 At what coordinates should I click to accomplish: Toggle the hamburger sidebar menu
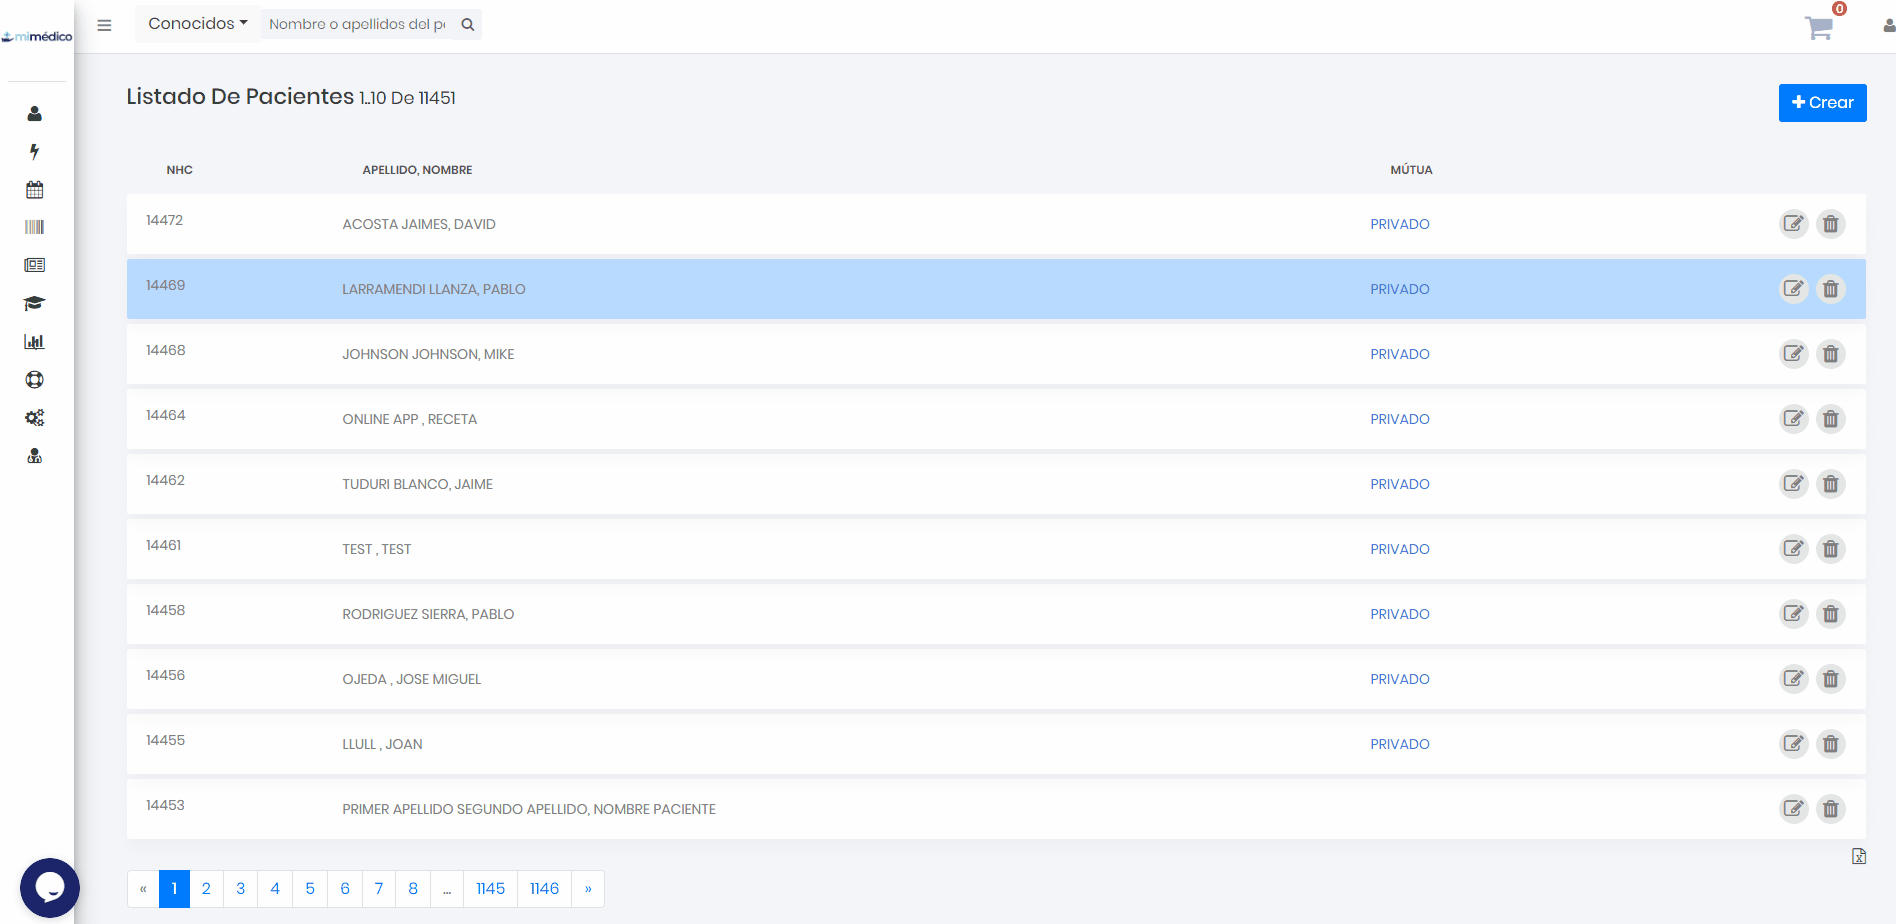104,25
